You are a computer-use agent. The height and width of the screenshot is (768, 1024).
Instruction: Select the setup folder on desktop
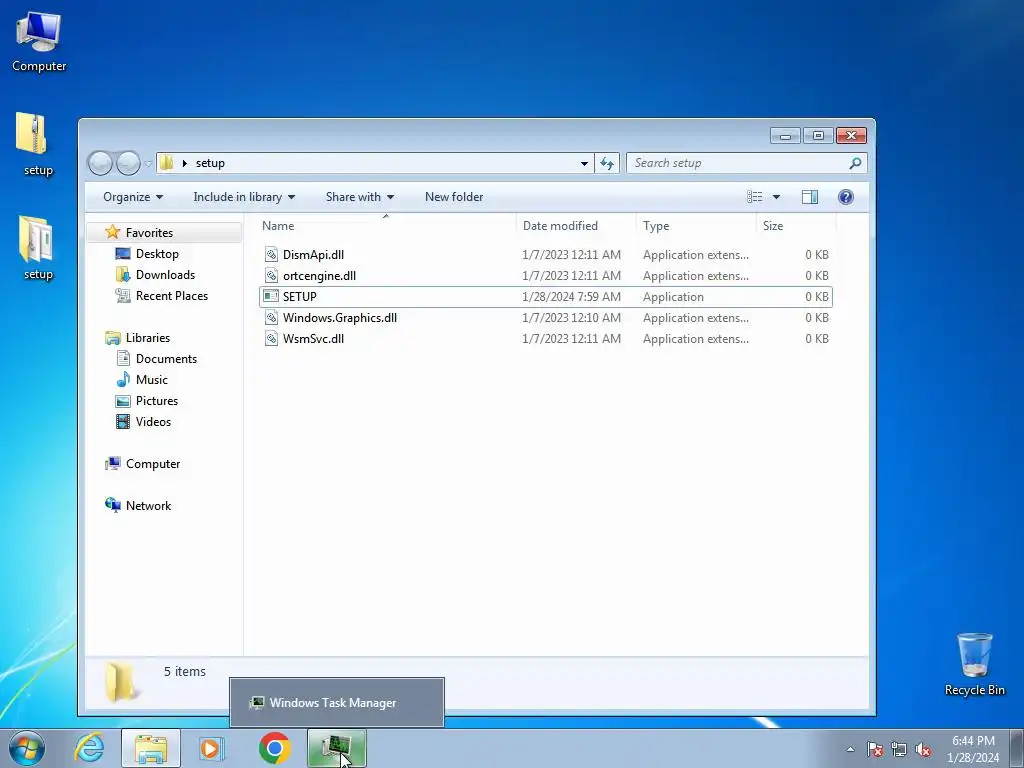click(37, 249)
